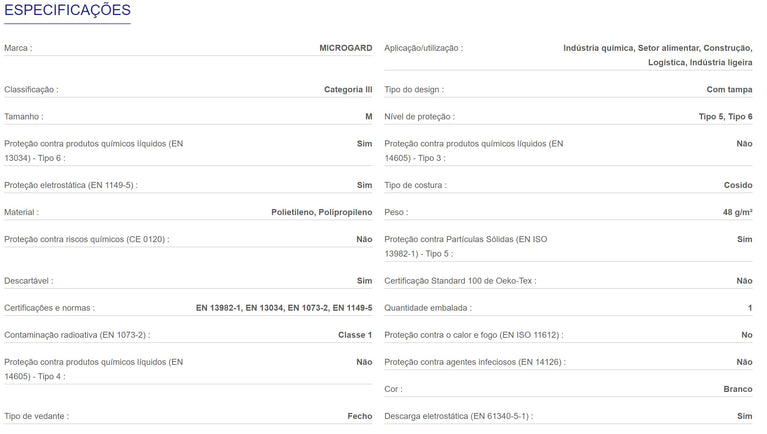Click the Classe 1 radioactive contamination value
Viewport: 767px width, 434px height.
[x=355, y=335]
